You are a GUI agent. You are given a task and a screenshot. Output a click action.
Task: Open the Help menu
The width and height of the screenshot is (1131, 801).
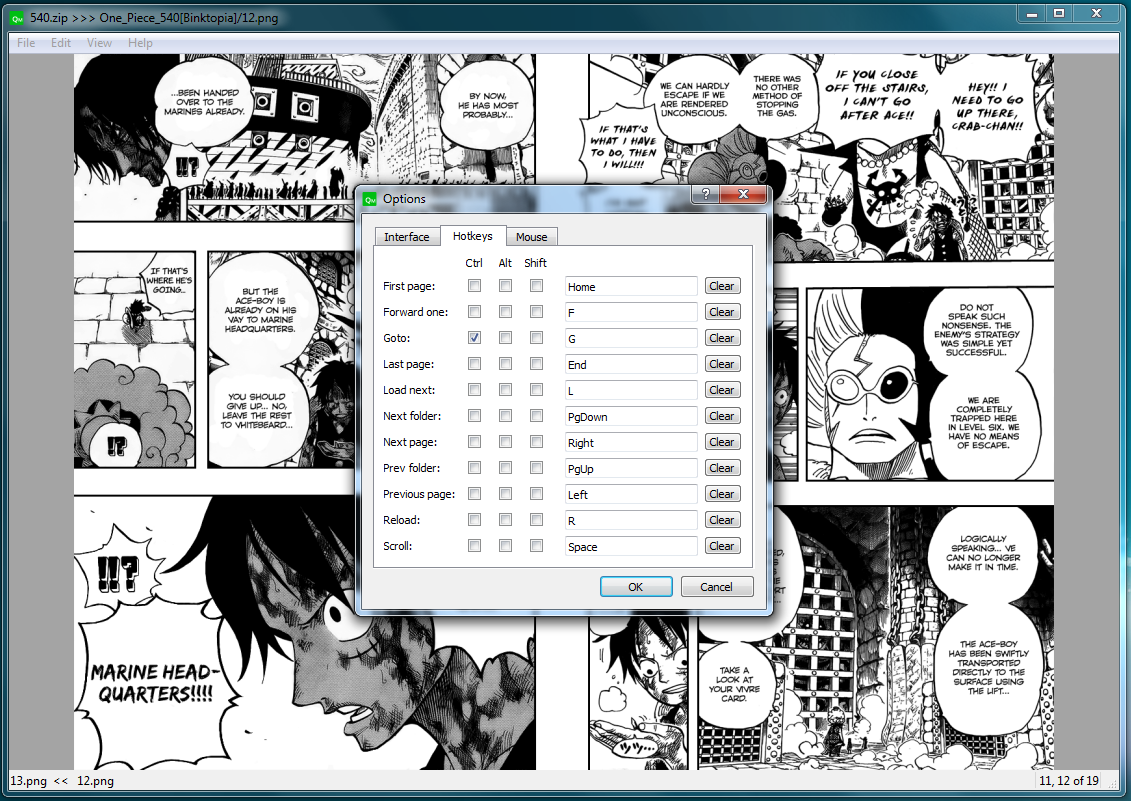pyautogui.click(x=140, y=43)
